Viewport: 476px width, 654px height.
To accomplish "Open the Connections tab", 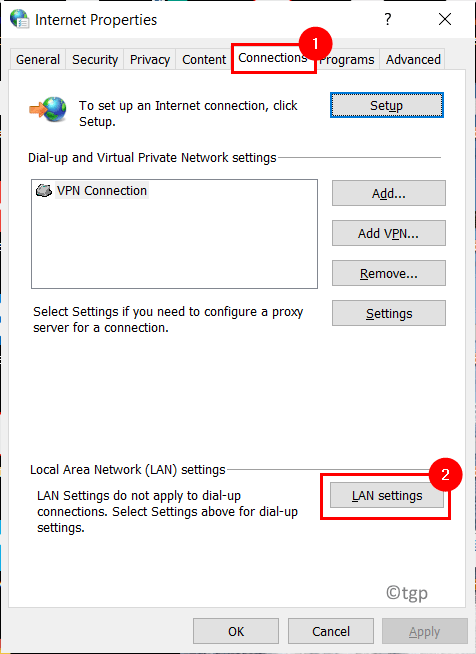I will (273, 58).
